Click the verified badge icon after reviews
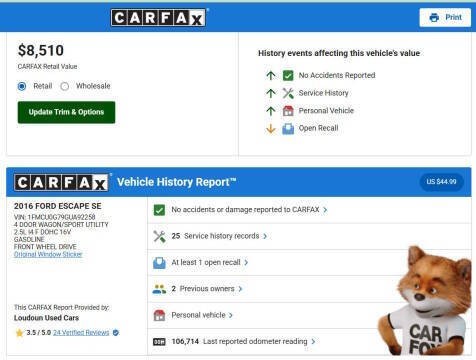Screen dimensions: 476x360 pos(116,333)
